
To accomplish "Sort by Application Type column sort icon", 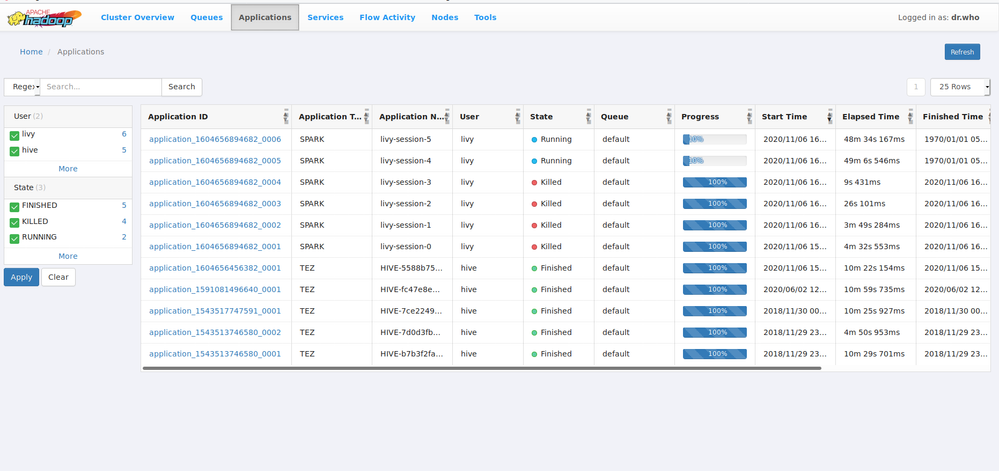I will (x=366, y=117).
